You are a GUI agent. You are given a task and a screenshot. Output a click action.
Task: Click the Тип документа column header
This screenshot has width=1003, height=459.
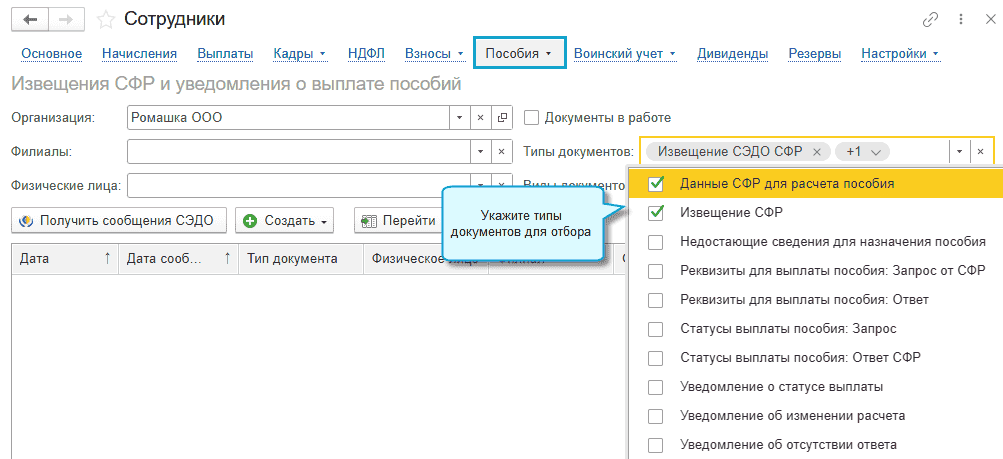click(x=301, y=258)
